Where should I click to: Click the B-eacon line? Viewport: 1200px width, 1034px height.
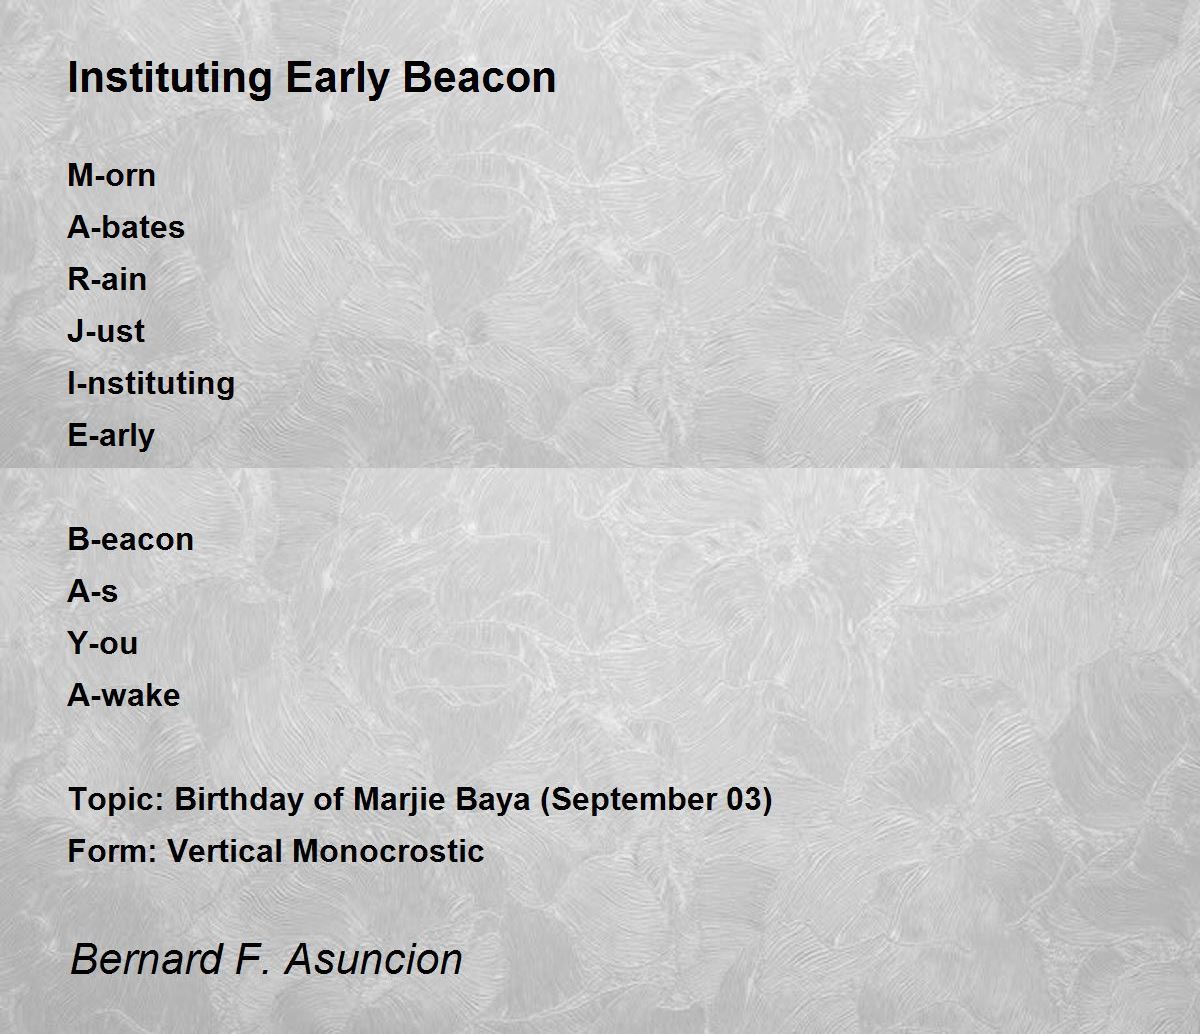coord(130,539)
